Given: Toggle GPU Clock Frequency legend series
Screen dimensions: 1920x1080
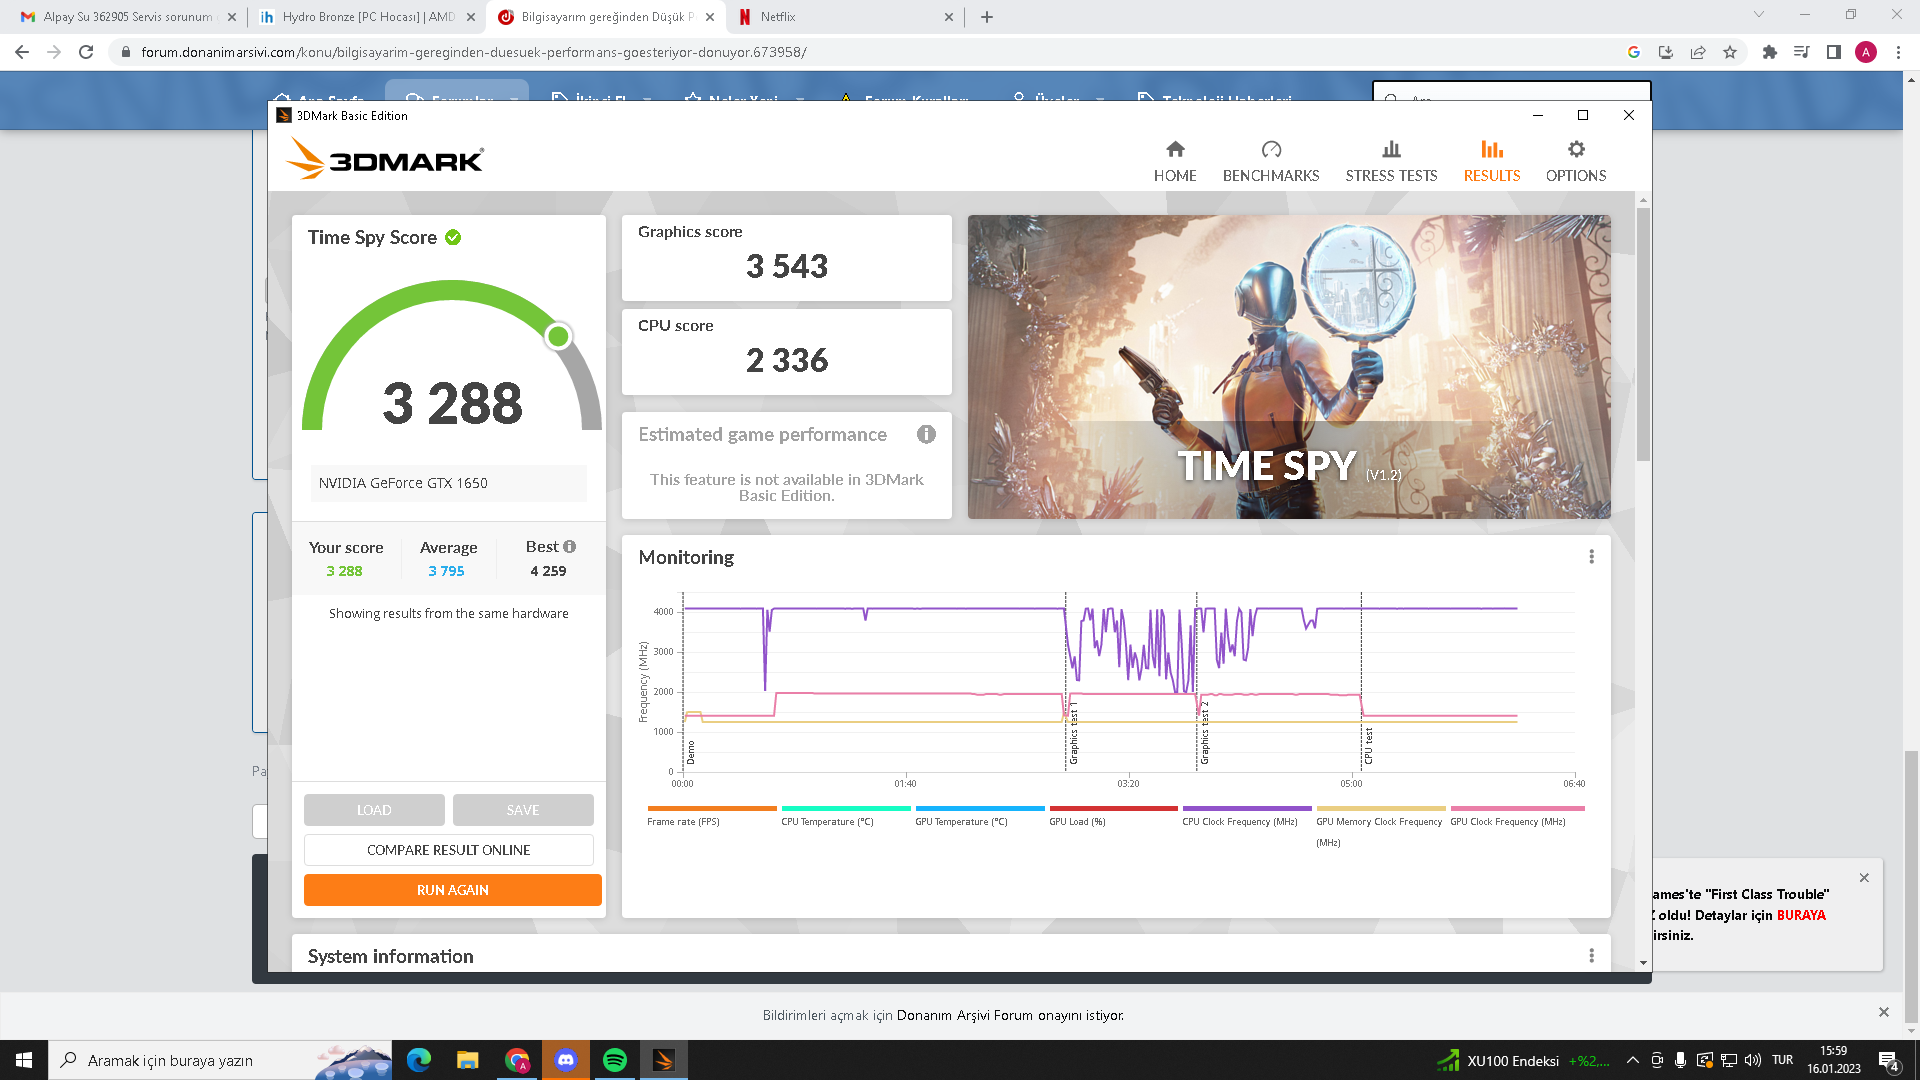Looking at the screenshot, I should [1516, 816].
